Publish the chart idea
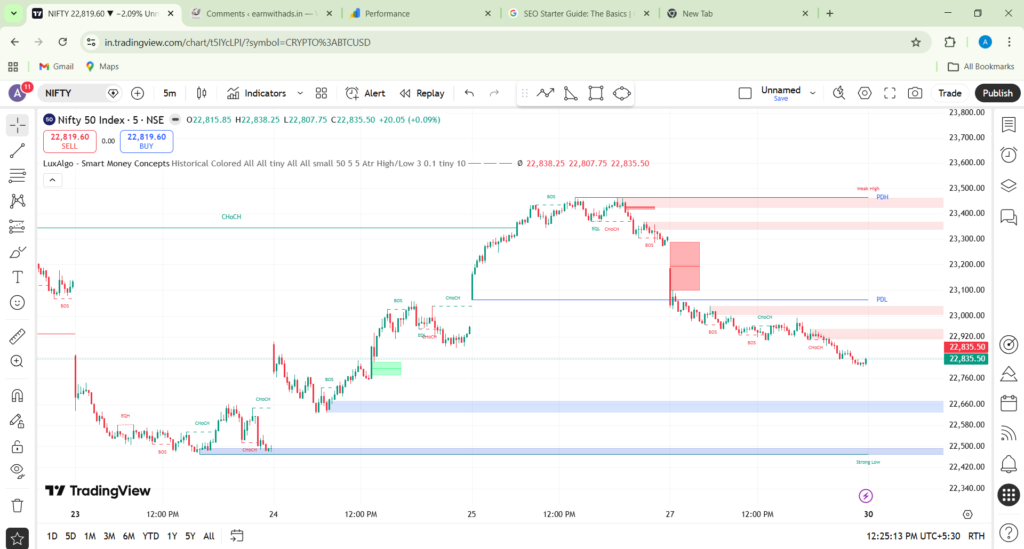The height and width of the screenshot is (549, 1024). (997, 93)
